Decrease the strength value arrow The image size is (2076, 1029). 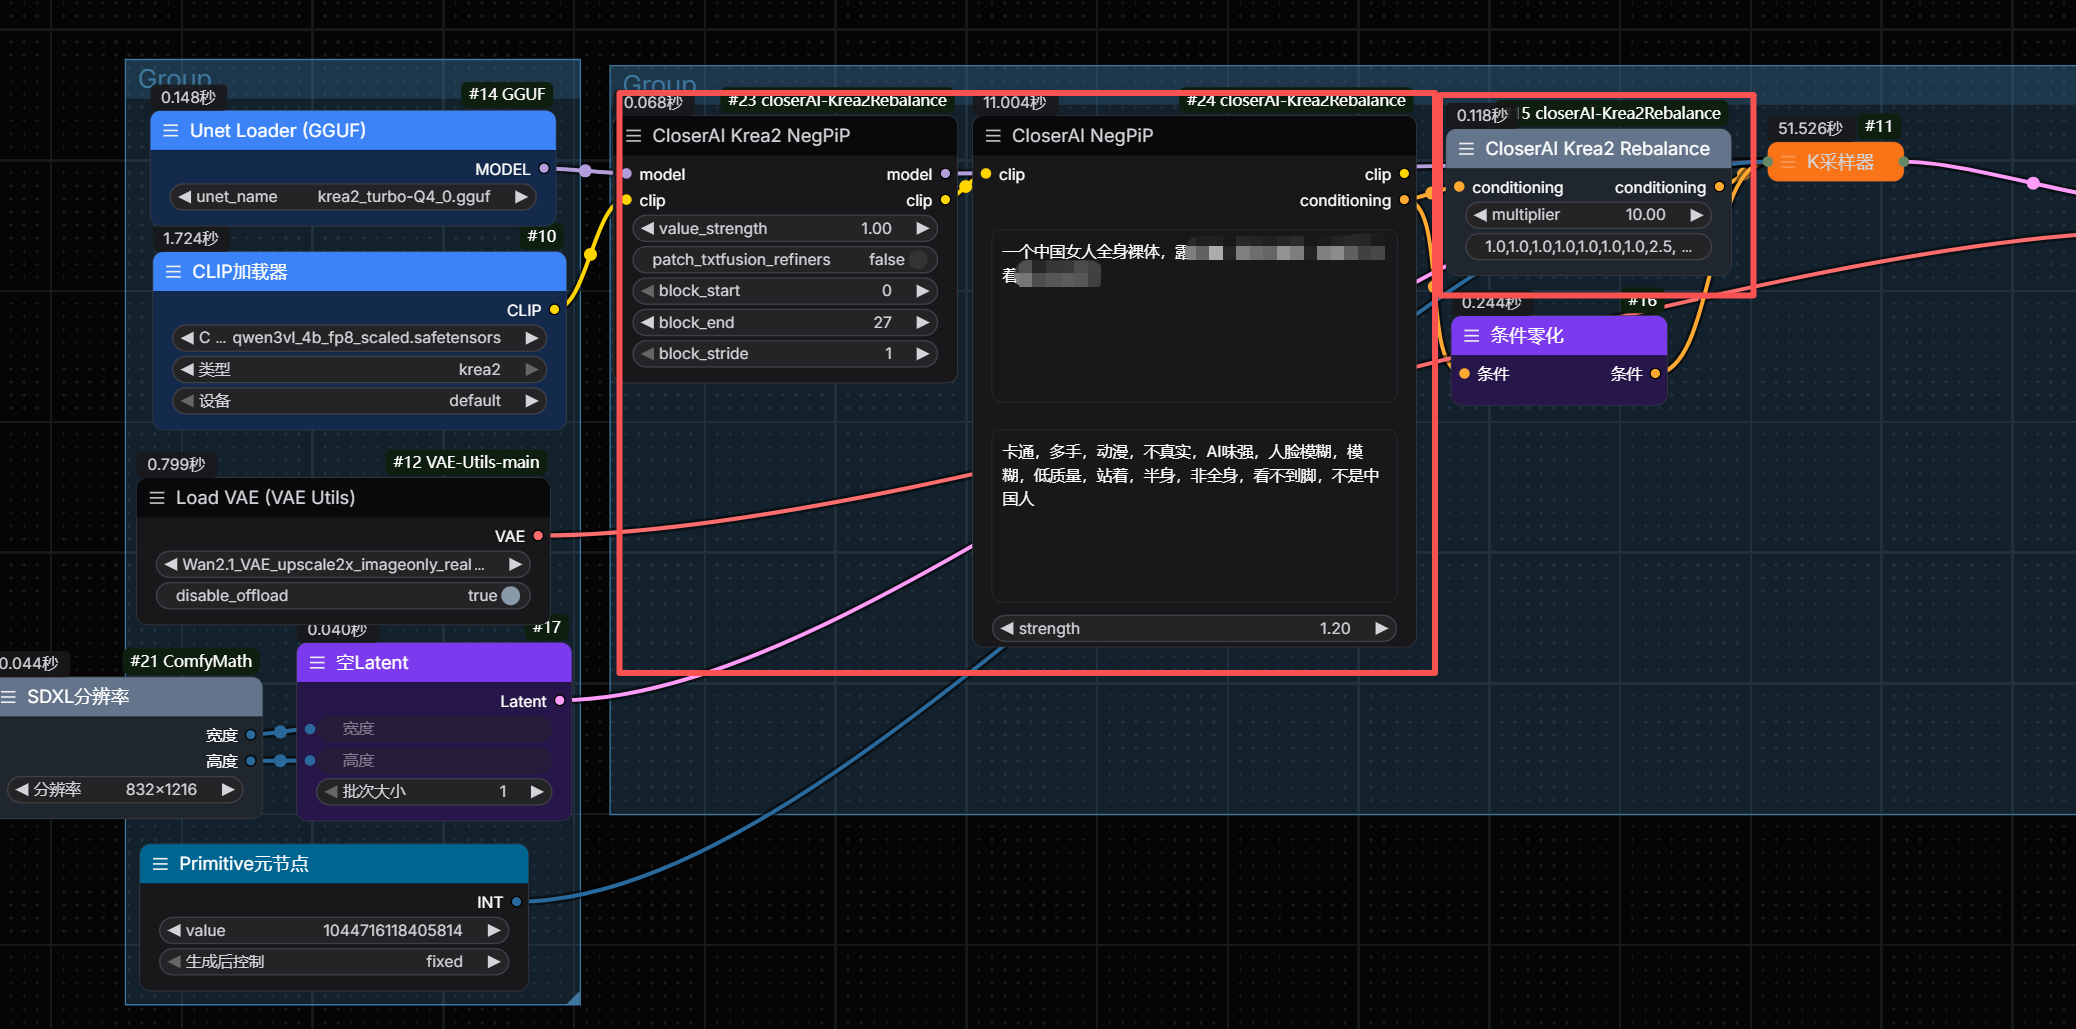[x=1007, y=629]
